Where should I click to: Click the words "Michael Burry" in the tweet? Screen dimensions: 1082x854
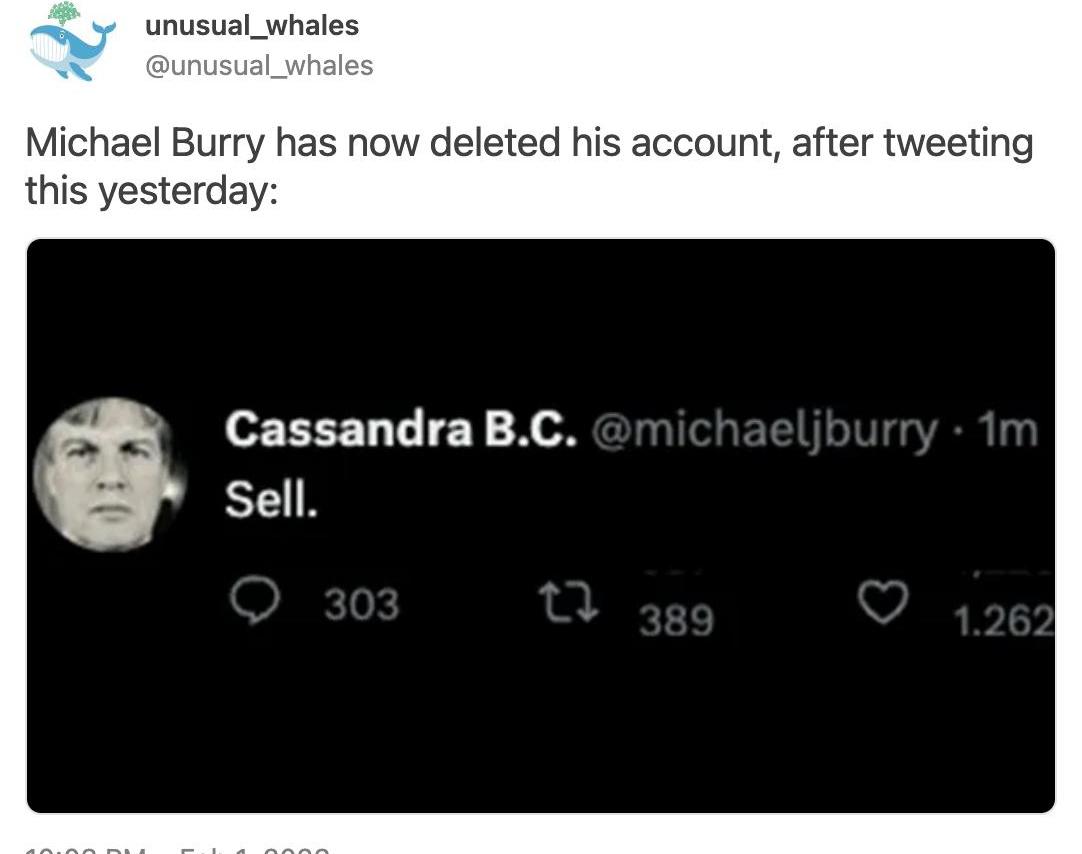(145, 144)
